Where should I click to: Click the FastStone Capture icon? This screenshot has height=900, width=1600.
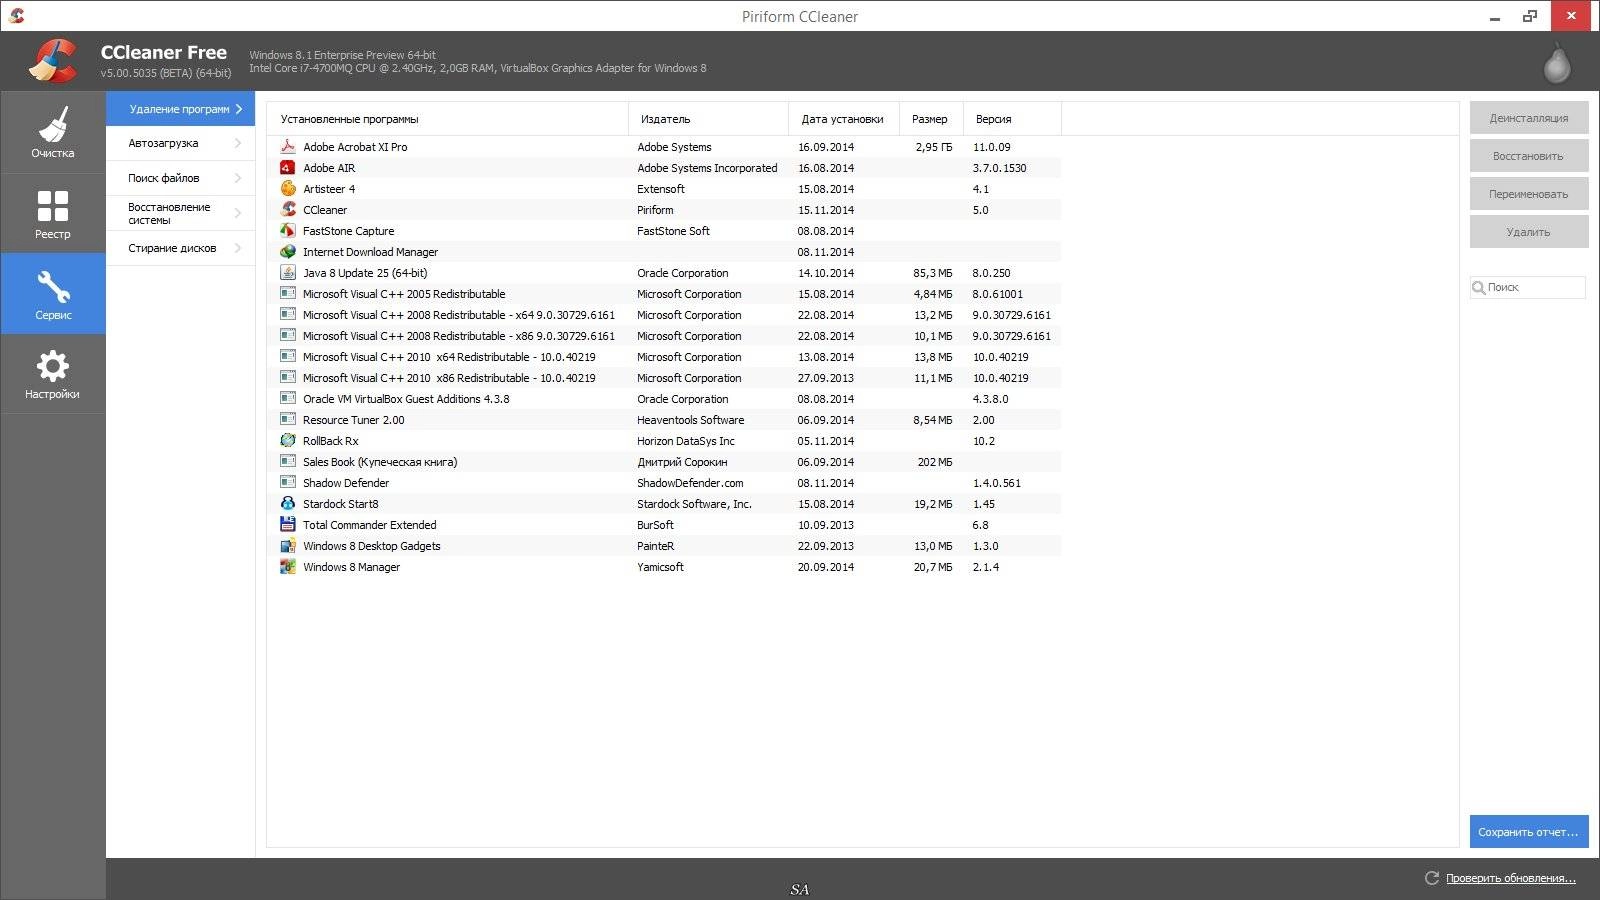(x=288, y=230)
